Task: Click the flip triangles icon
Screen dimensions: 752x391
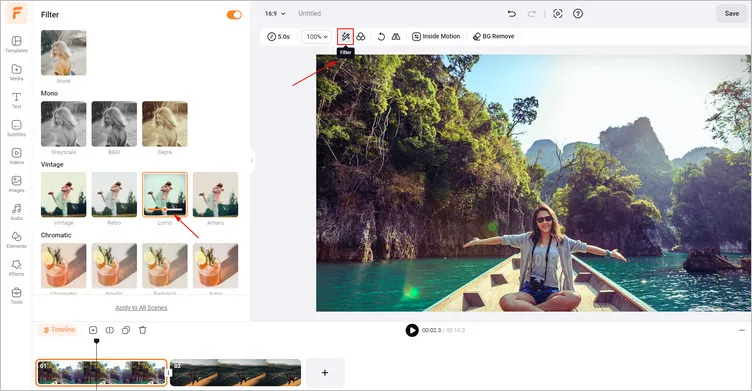Action: 396,36
